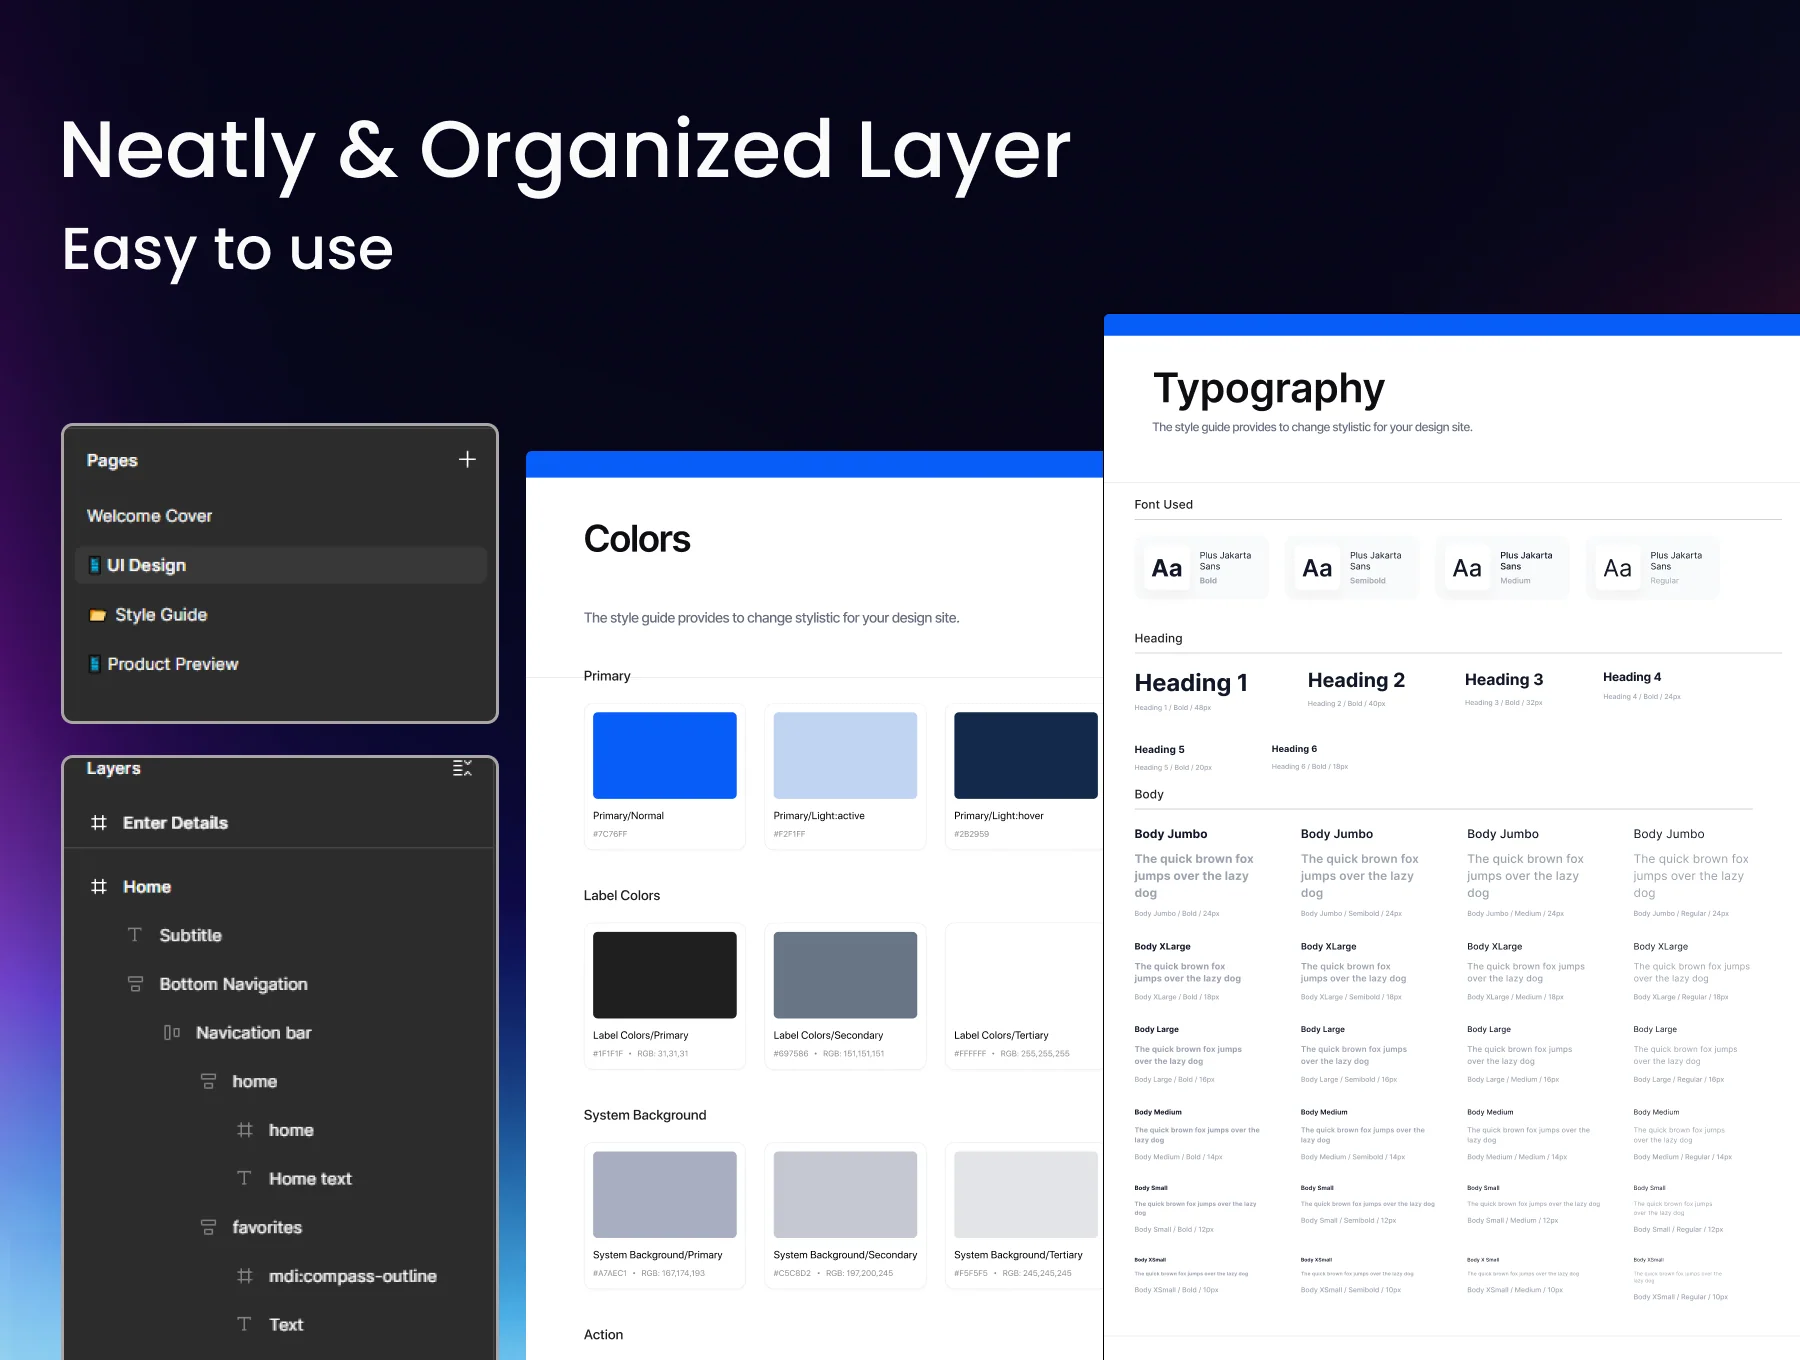Viewport: 1800px width, 1360px height.
Task: Open the Welcome Cover page
Action: (149, 516)
